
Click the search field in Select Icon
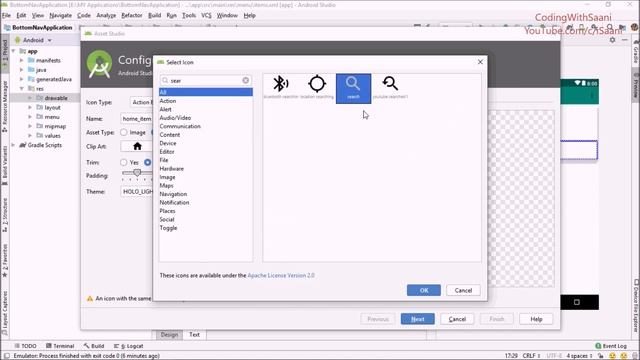tap(205, 80)
